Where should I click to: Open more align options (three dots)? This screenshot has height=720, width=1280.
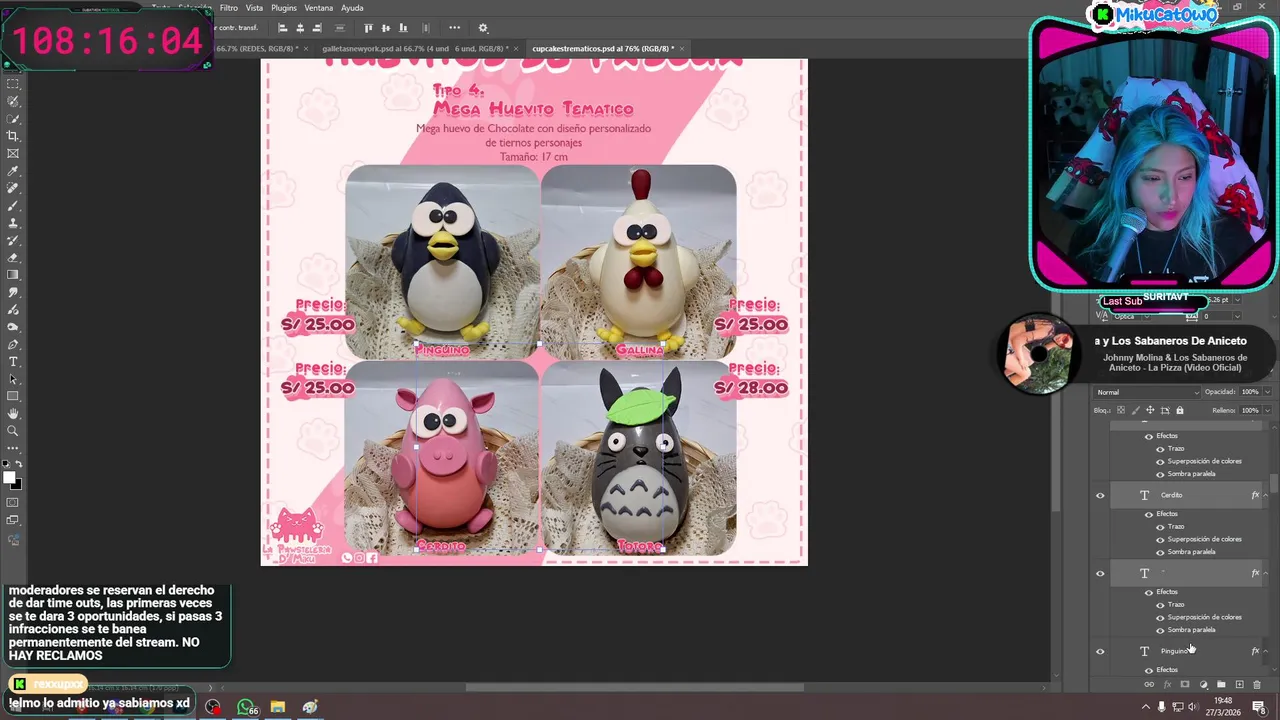click(455, 28)
